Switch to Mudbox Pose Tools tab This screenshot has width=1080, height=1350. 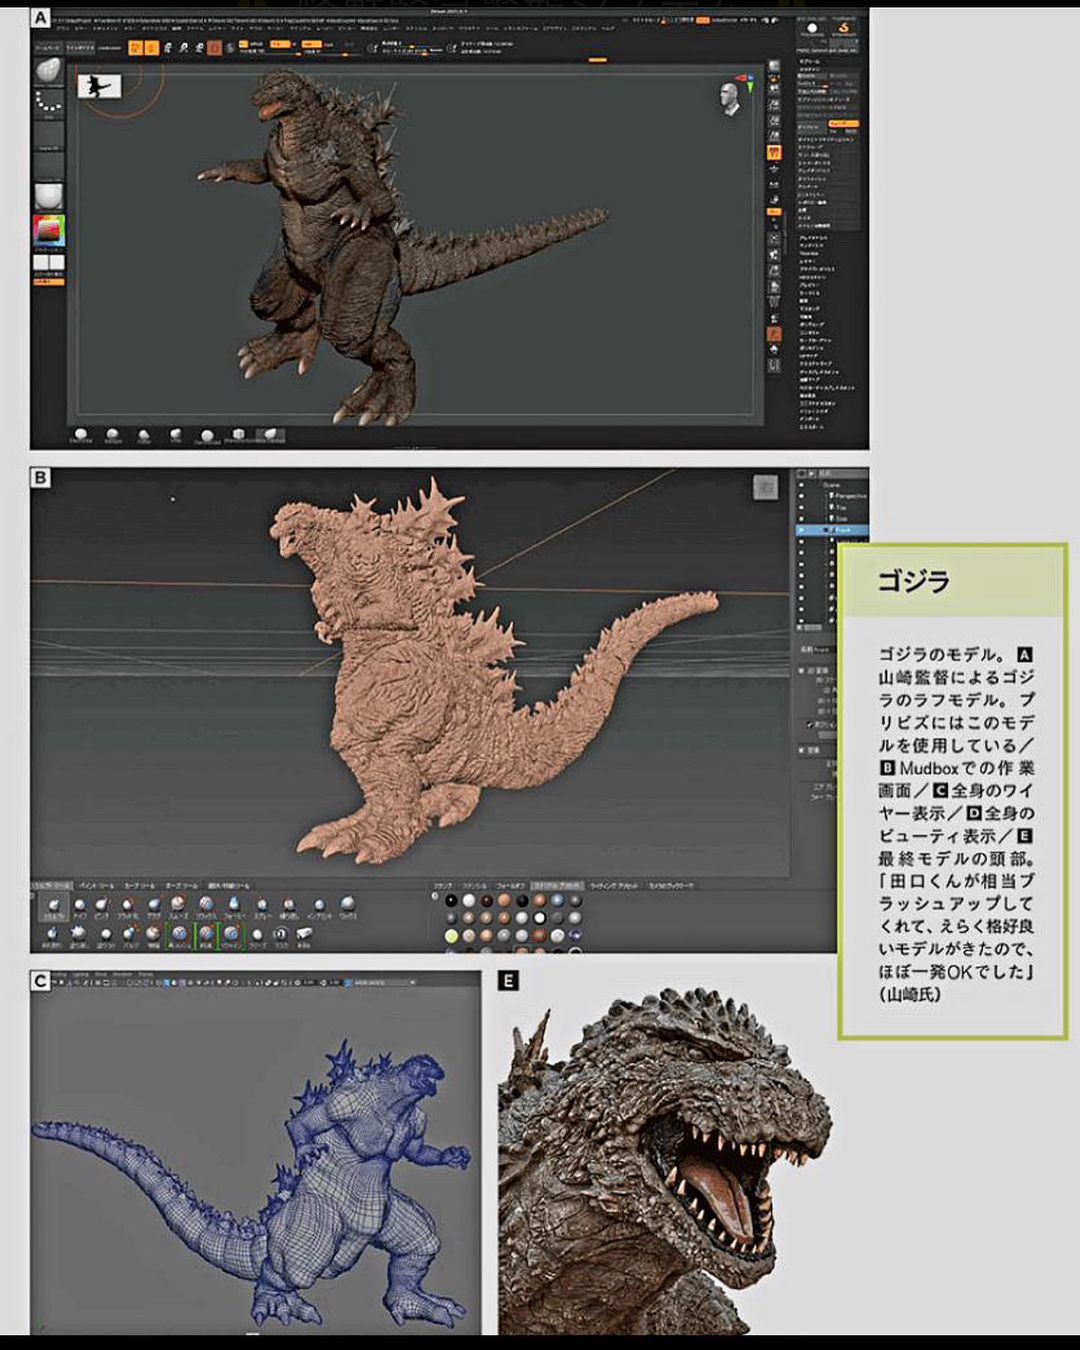pyautogui.click(x=183, y=886)
